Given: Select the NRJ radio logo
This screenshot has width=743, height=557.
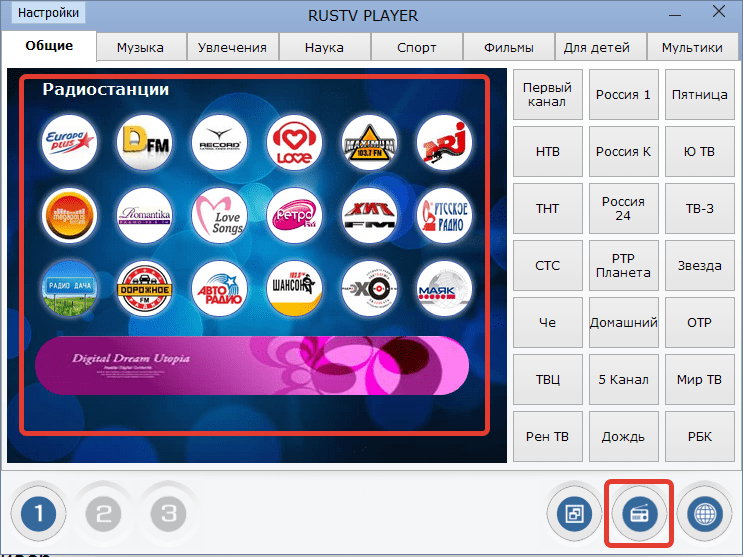Looking at the screenshot, I should [x=444, y=142].
